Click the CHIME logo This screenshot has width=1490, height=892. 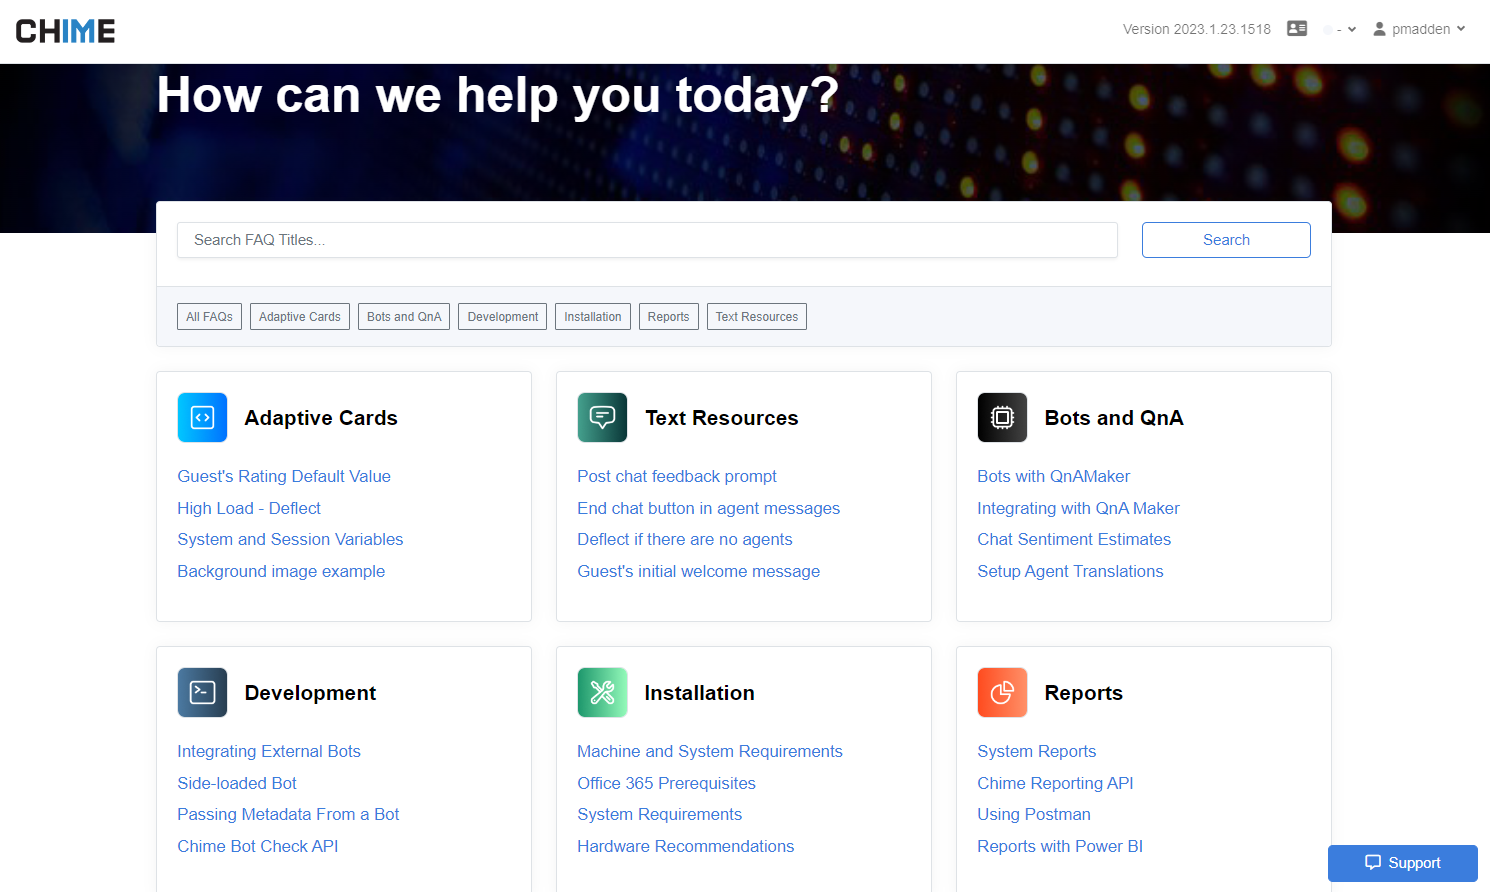66,31
